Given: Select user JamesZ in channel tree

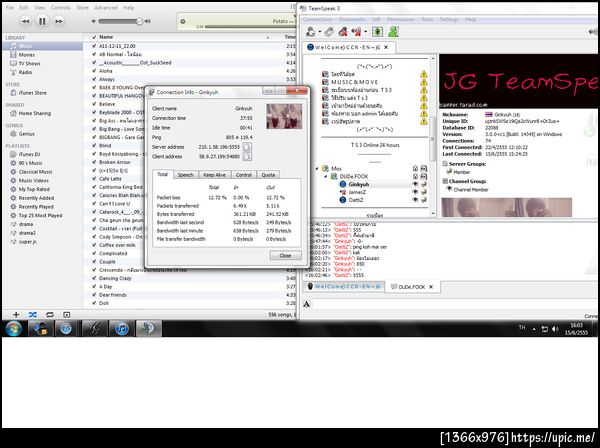Looking at the screenshot, I should 357,192.
